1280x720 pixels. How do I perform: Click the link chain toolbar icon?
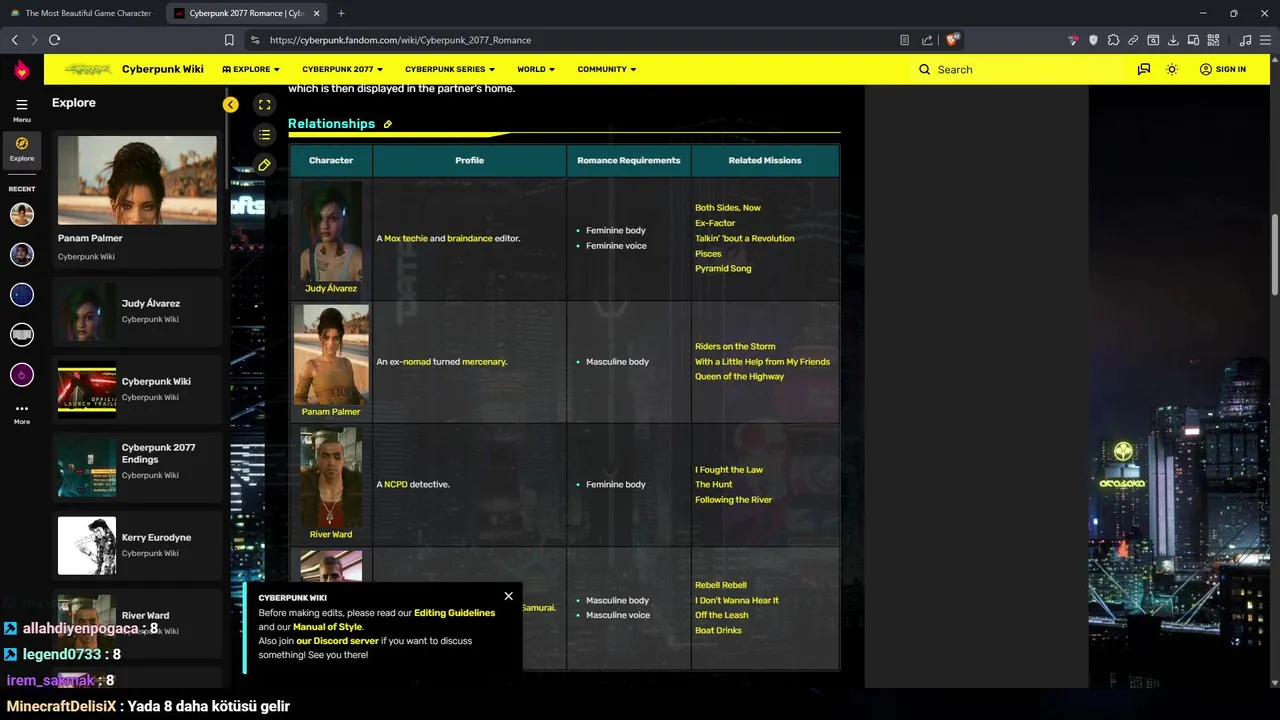tap(1133, 40)
